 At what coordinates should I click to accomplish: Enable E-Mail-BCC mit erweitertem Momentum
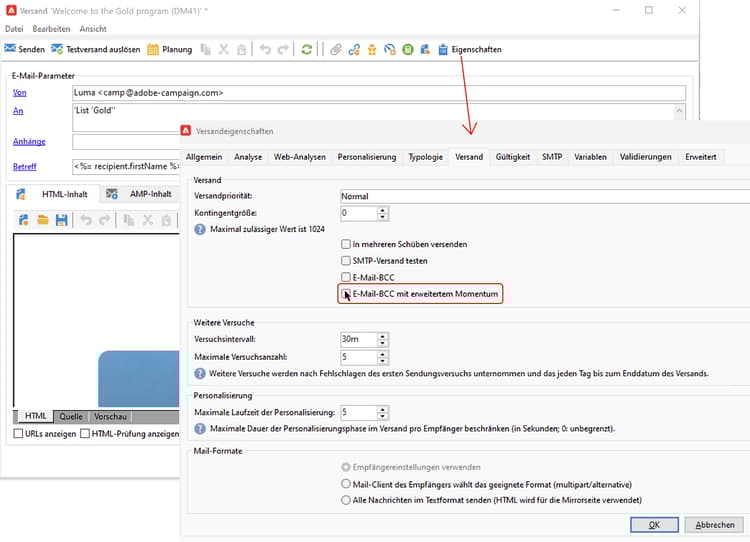[x=345, y=293]
